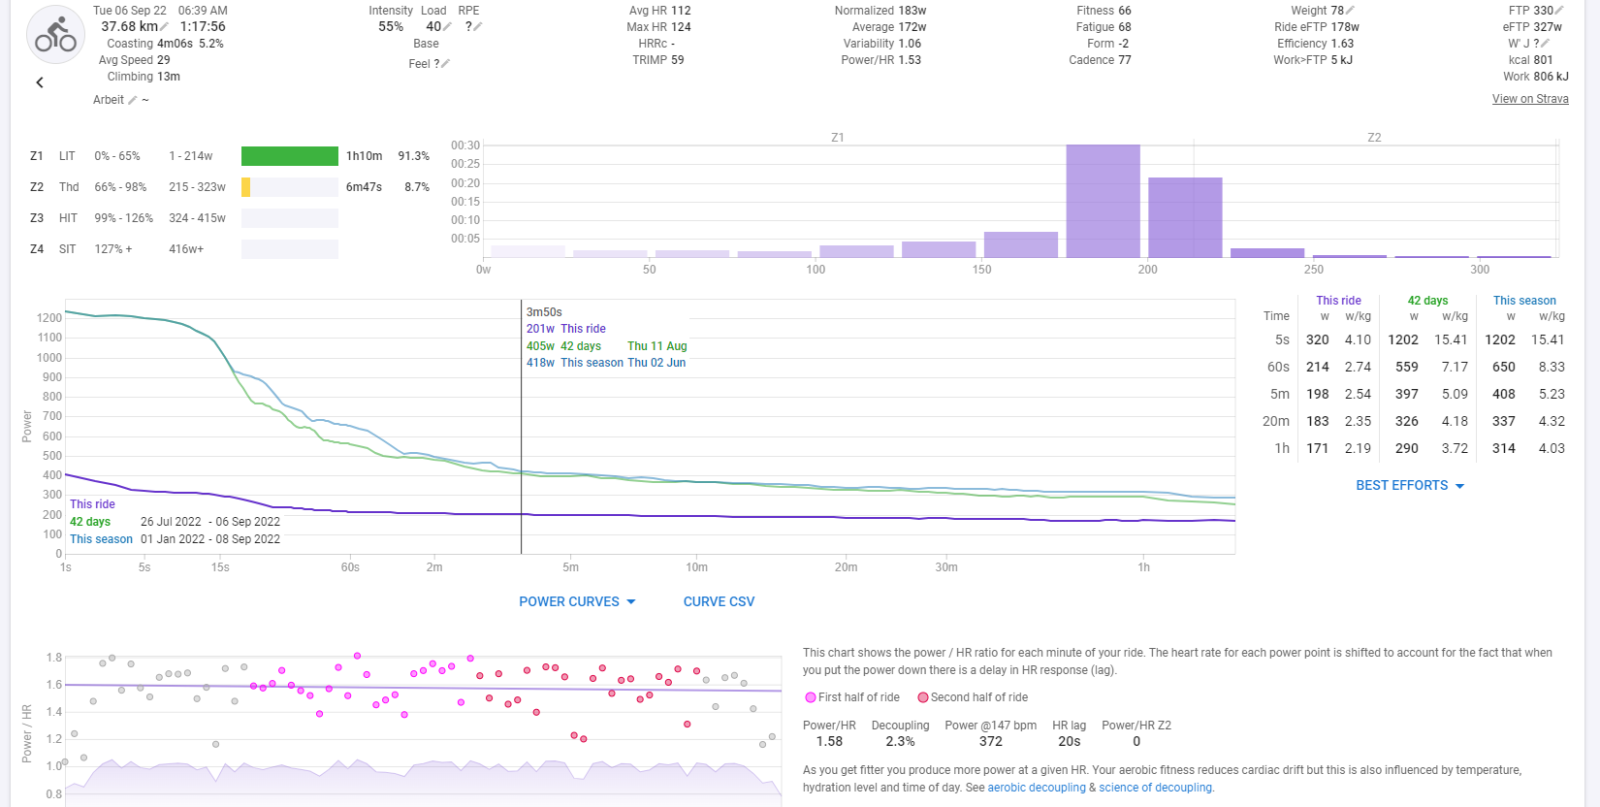Image resolution: width=1600 pixels, height=807 pixels.
Task: Toggle This season series in curve legend
Action: pos(101,539)
